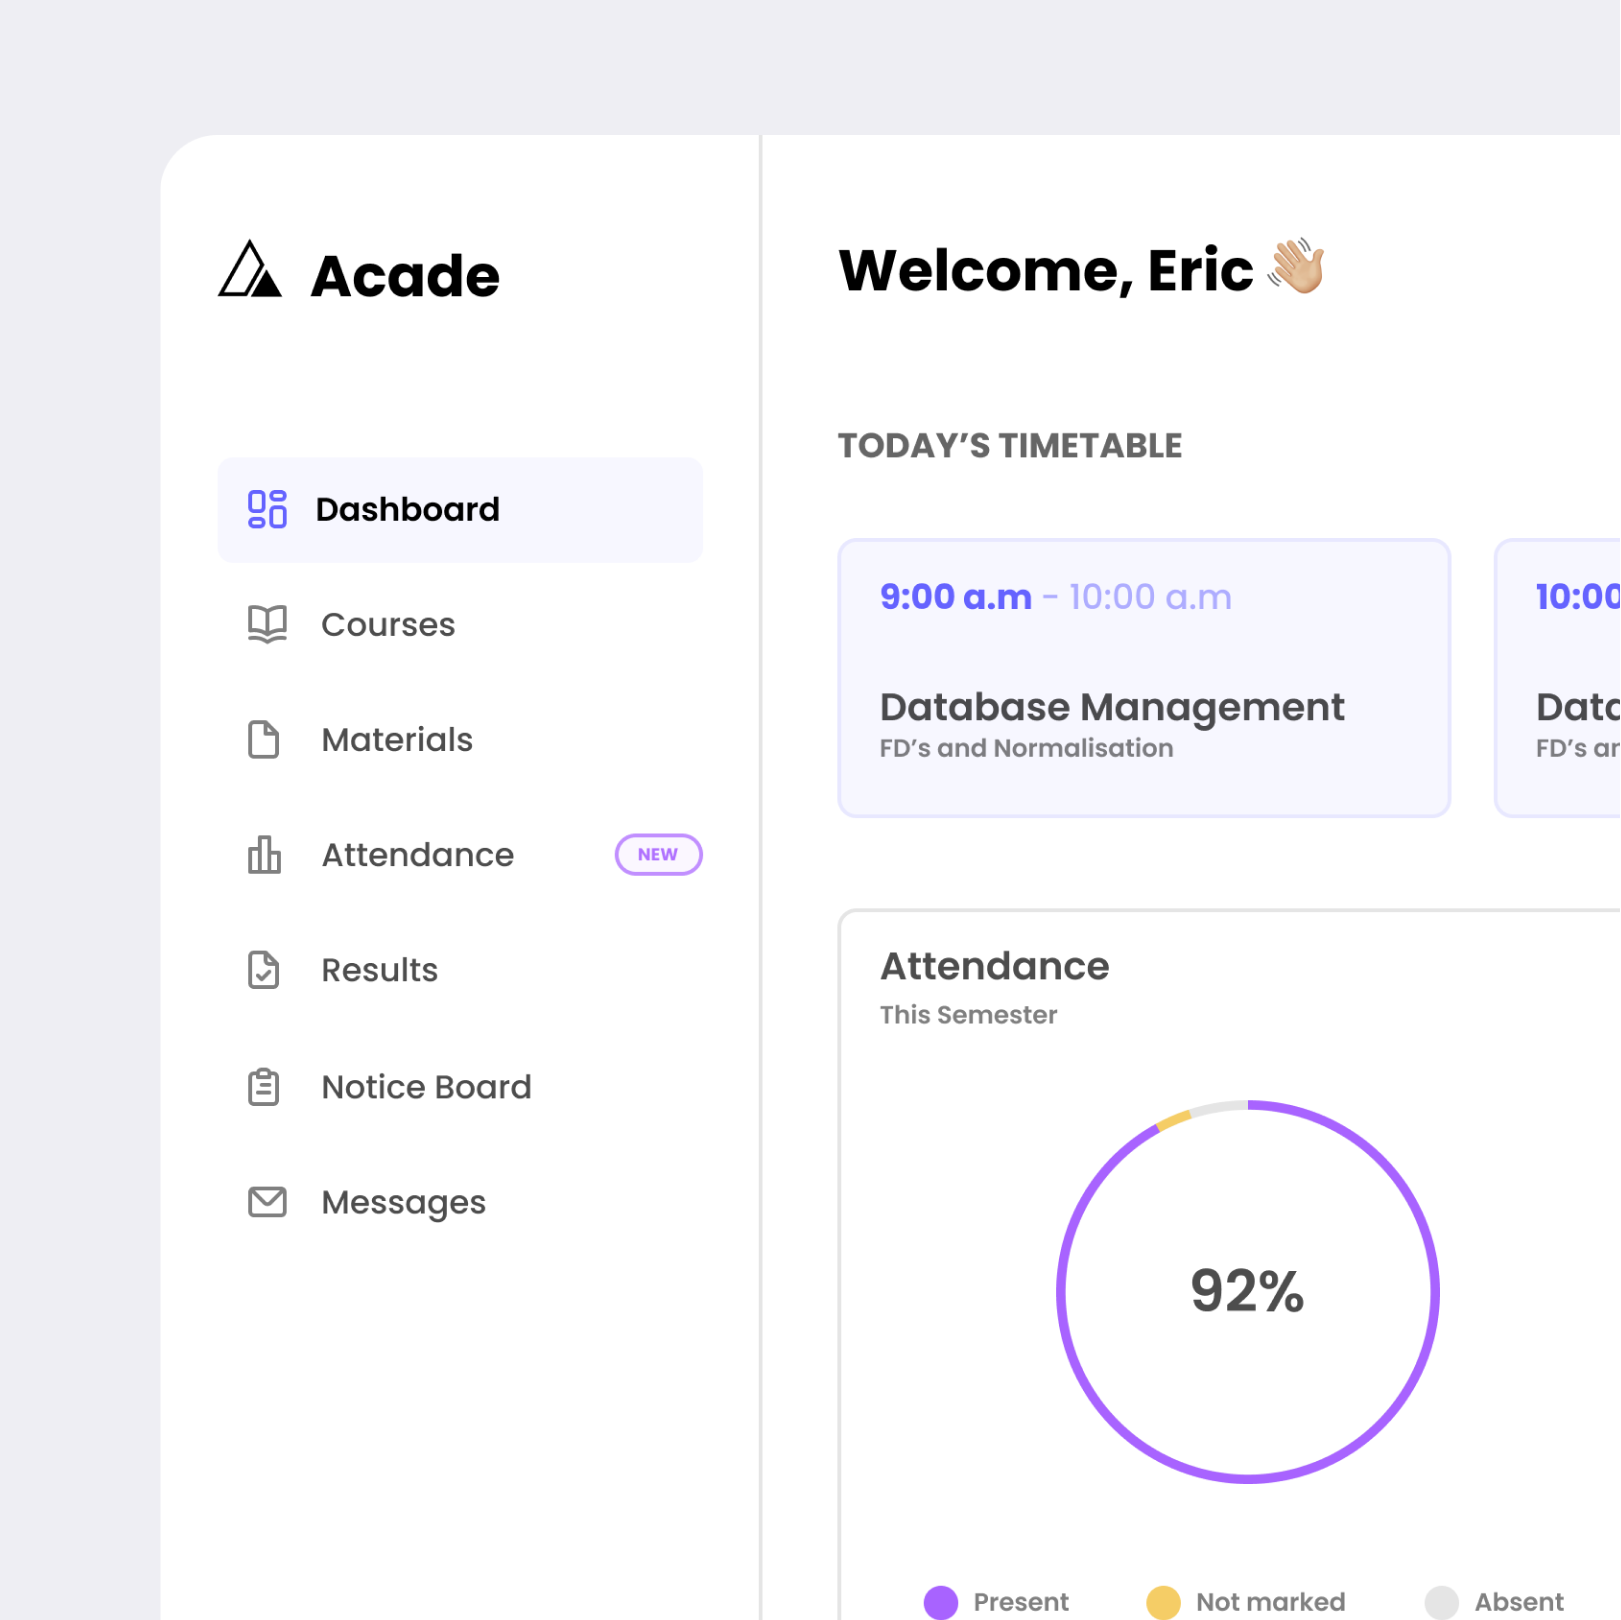Viewport: 1621px width, 1620px height.
Task: Click the Present legend dot
Action: point(941,1601)
